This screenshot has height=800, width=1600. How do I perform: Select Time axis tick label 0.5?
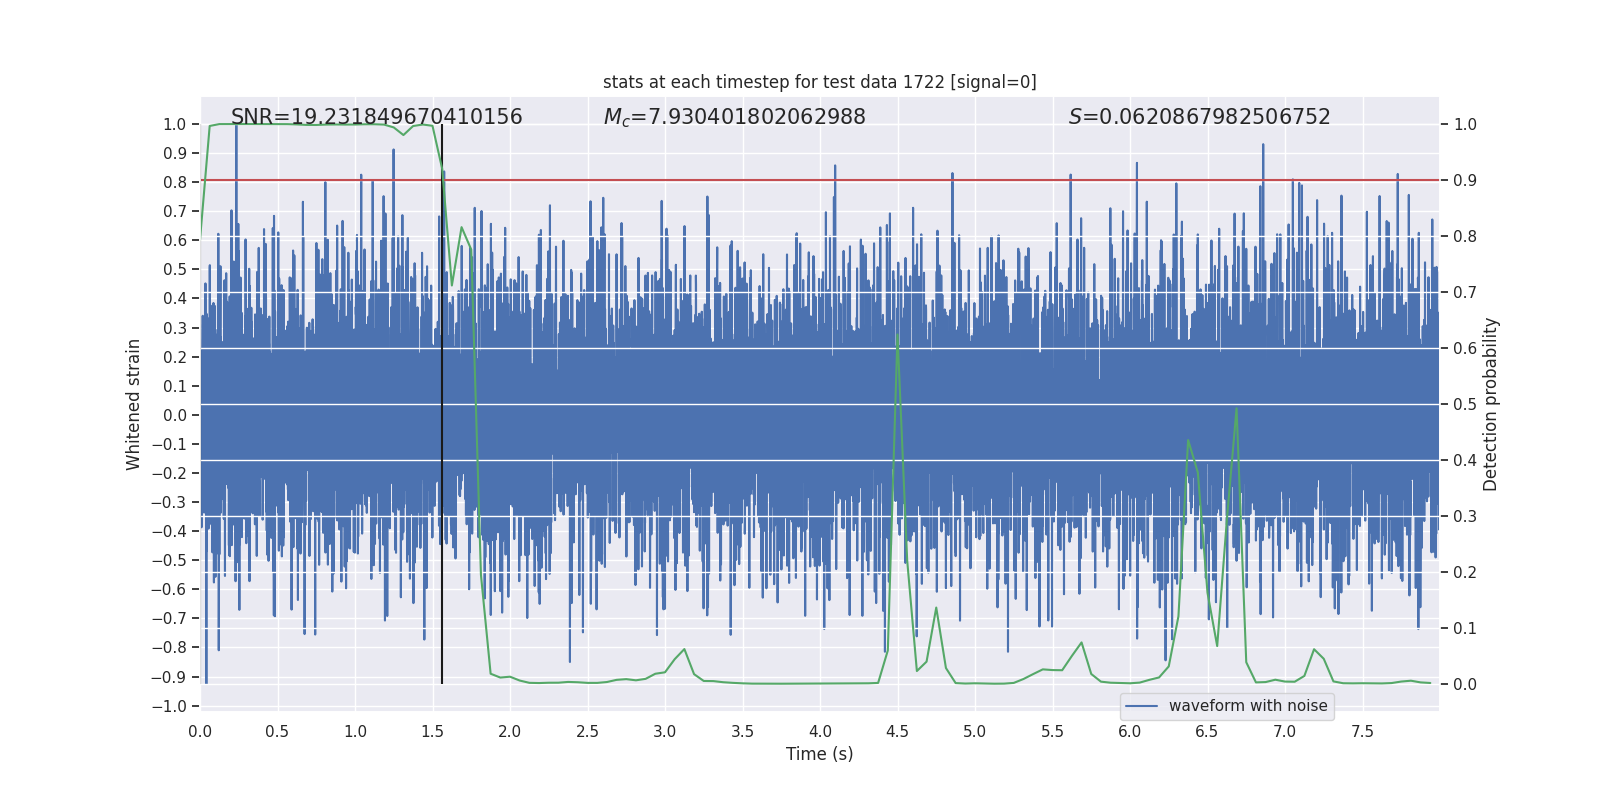point(277,731)
